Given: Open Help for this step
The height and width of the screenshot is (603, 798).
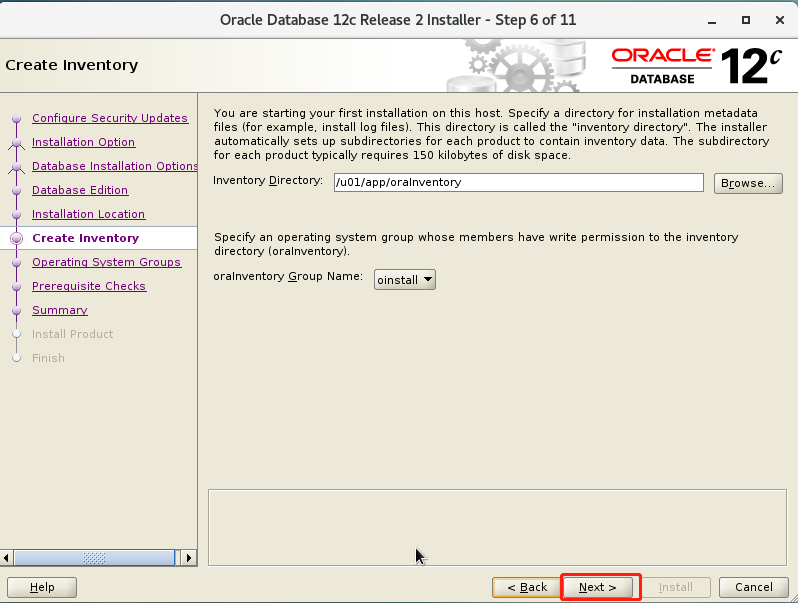Looking at the screenshot, I should pos(42,587).
